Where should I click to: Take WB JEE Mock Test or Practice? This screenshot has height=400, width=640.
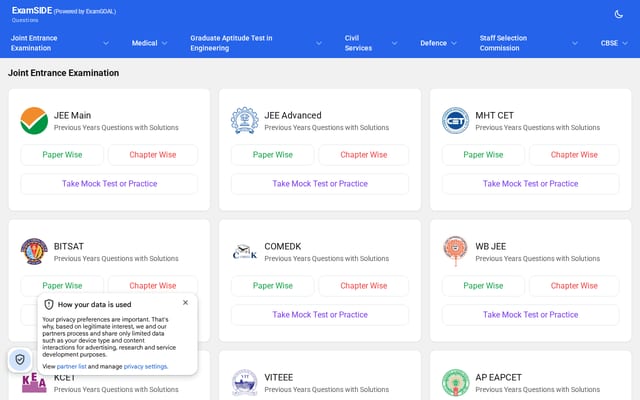[x=531, y=315]
